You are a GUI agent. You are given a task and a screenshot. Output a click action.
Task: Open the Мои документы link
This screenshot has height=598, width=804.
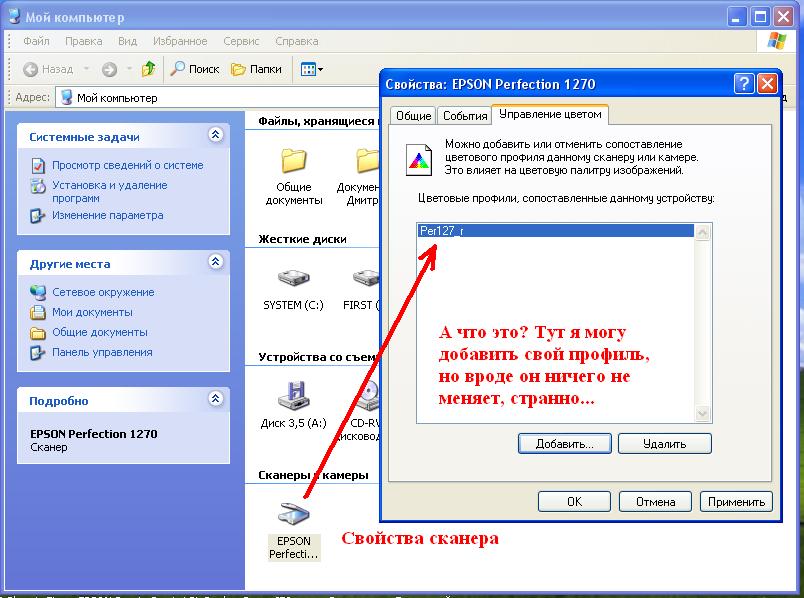coord(92,312)
